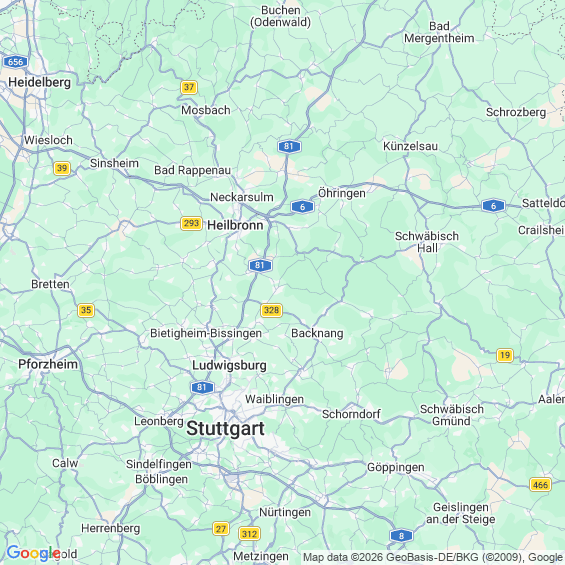Click the yellow 39 road shield near Wiesloch
565x565 pixels.
(x=62, y=168)
